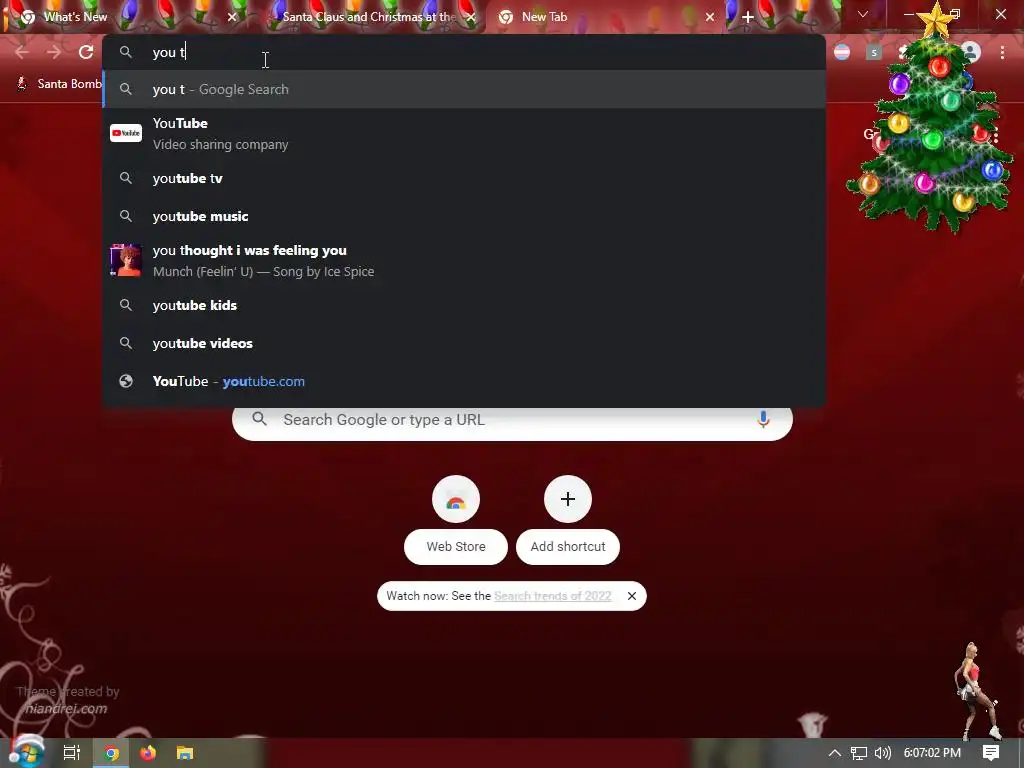
Task: Open Task View on the taskbar
Action: coord(71,753)
